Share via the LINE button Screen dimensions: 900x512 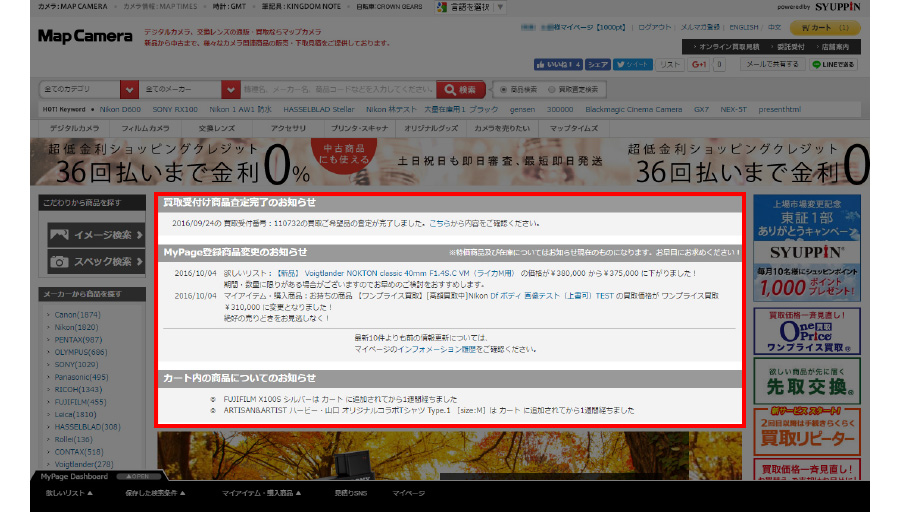click(833, 64)
